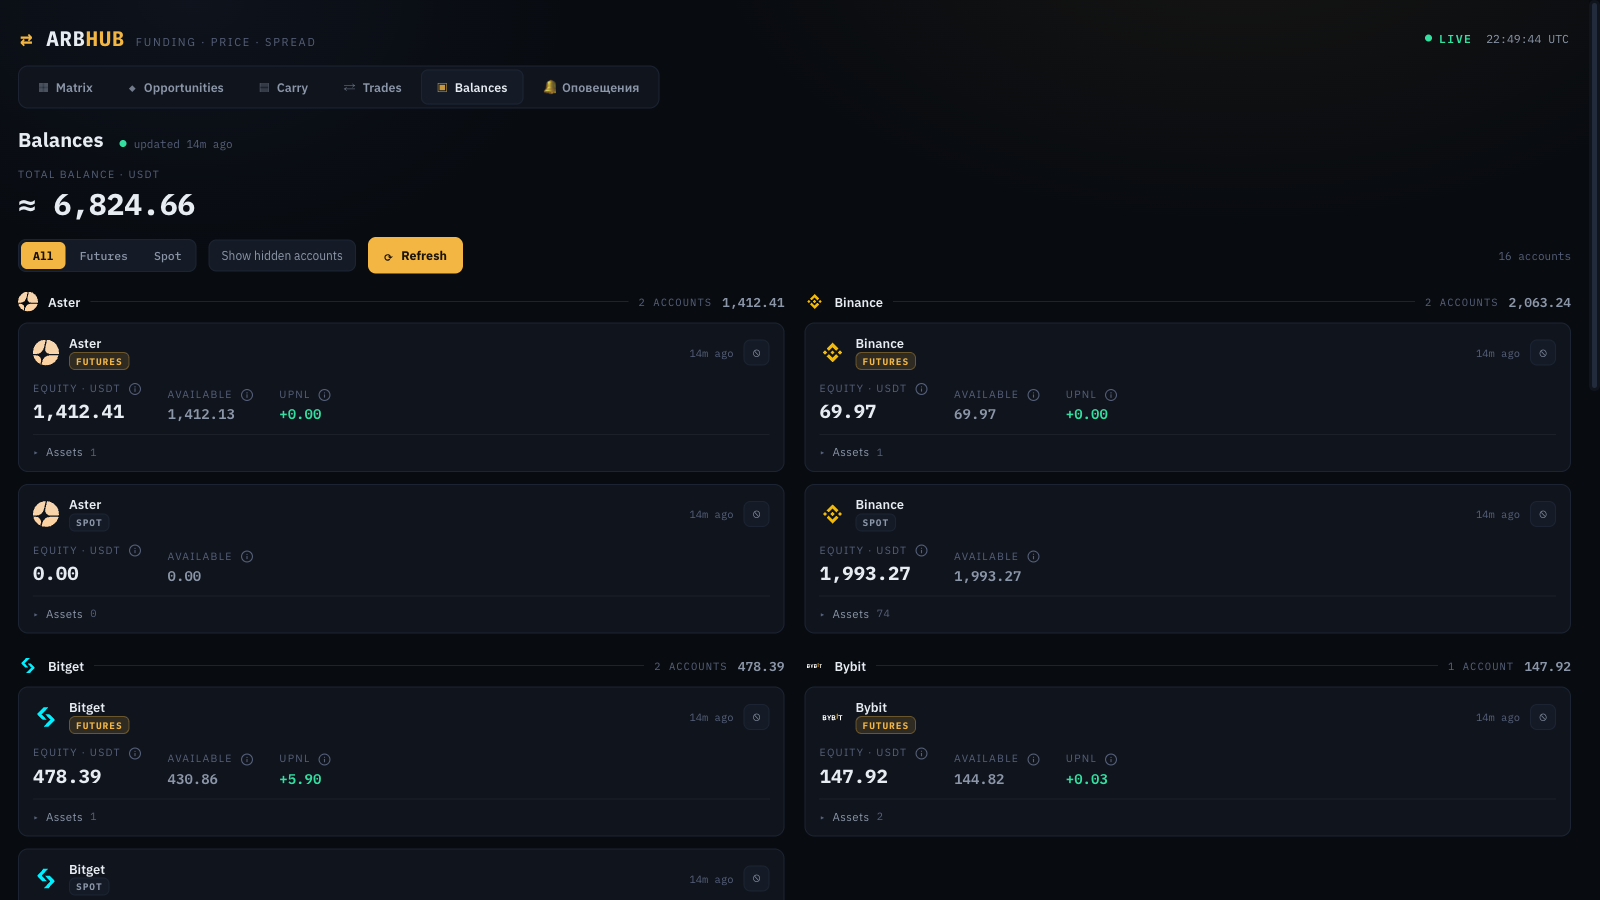
Task: Select the Futures accounts filter
Action: point(104,256)
